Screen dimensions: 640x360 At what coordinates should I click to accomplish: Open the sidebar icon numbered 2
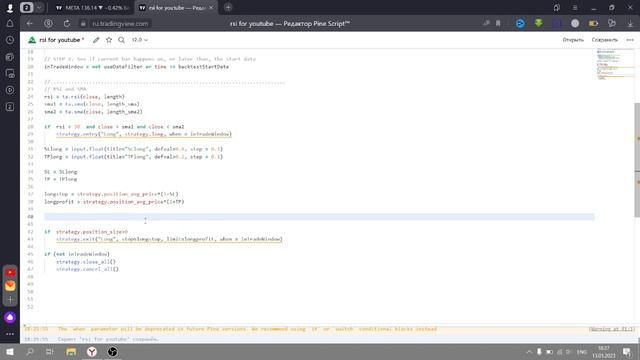coord(10,107)
